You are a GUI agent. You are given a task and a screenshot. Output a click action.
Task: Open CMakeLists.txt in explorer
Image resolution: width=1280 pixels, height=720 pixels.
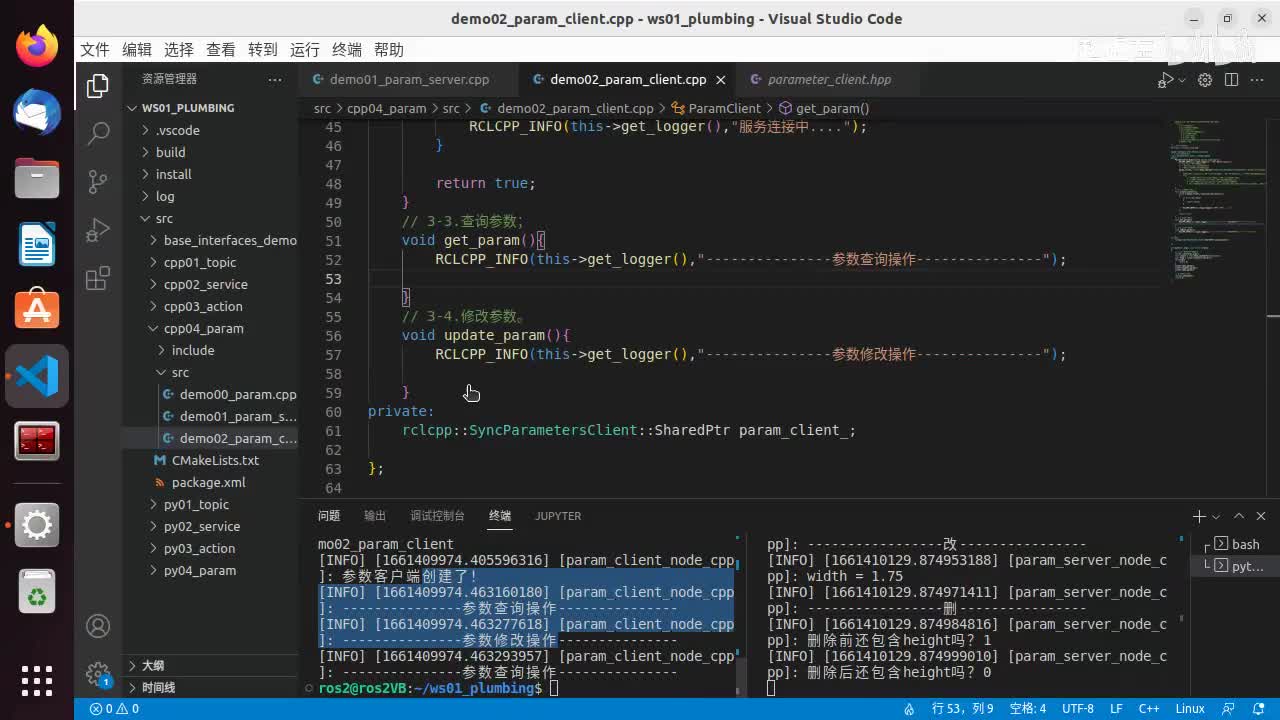215,460
